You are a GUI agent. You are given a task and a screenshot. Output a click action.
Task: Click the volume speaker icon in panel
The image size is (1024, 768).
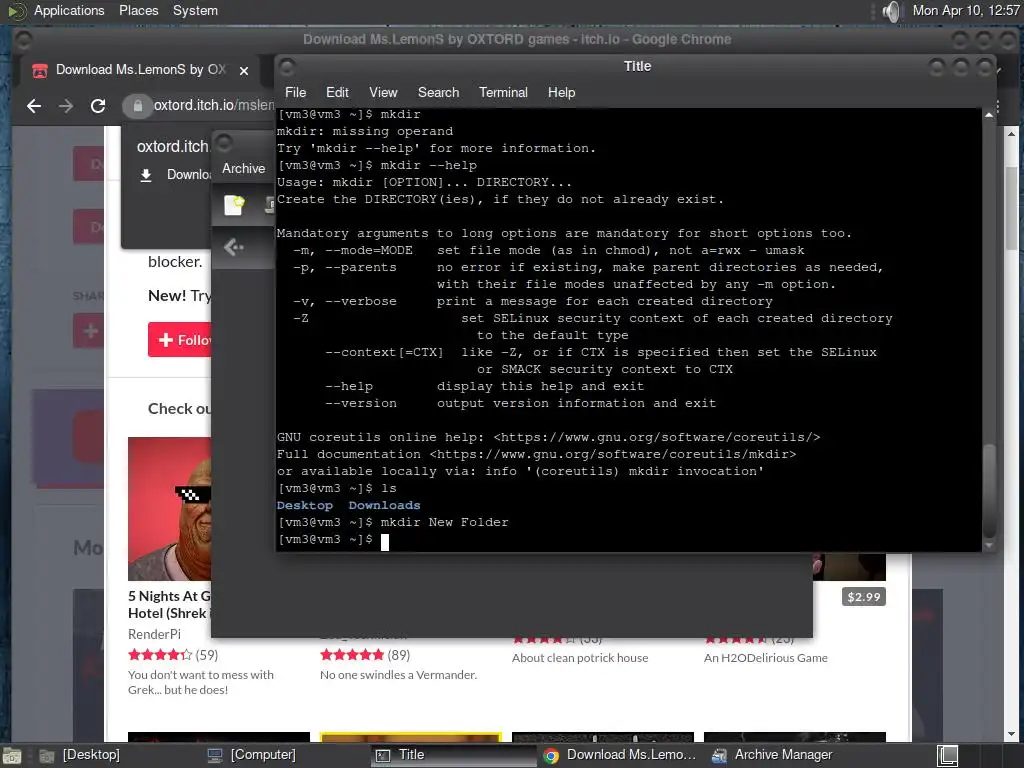click(891, 11)
